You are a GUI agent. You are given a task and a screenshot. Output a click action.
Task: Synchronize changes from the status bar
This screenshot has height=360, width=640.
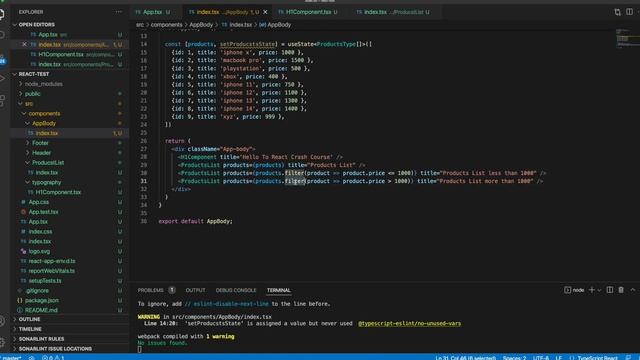(31, 358)
